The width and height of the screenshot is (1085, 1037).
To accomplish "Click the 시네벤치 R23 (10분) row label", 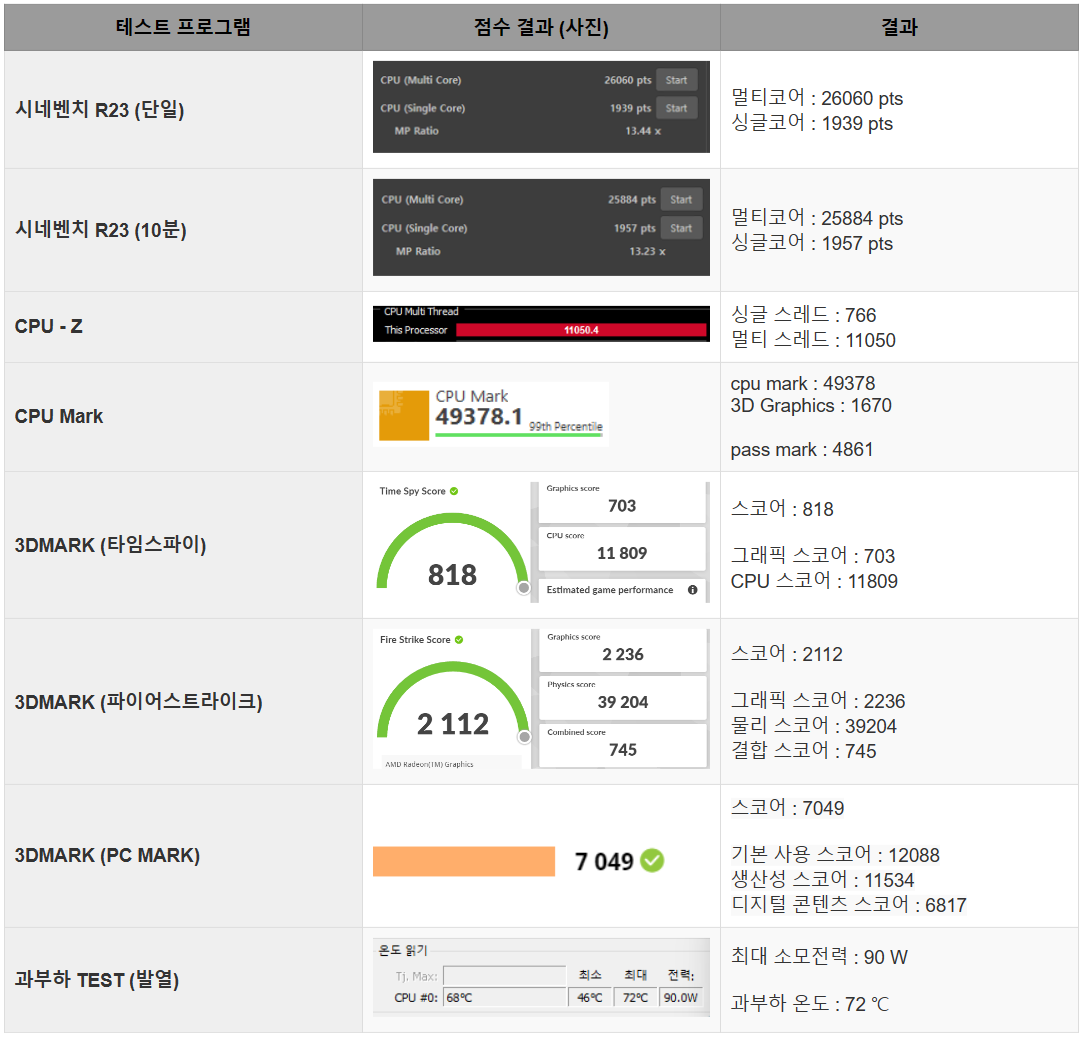I will click(x=101, y=230).
